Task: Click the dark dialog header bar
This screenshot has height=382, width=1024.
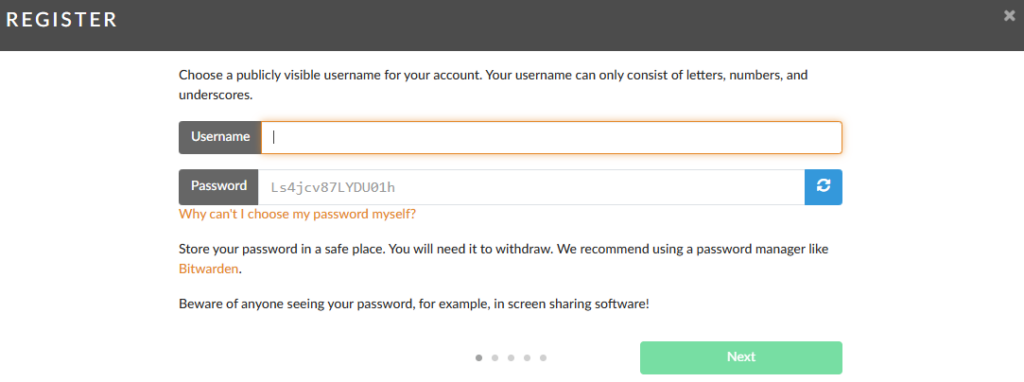Action: (x=512, y=25)
